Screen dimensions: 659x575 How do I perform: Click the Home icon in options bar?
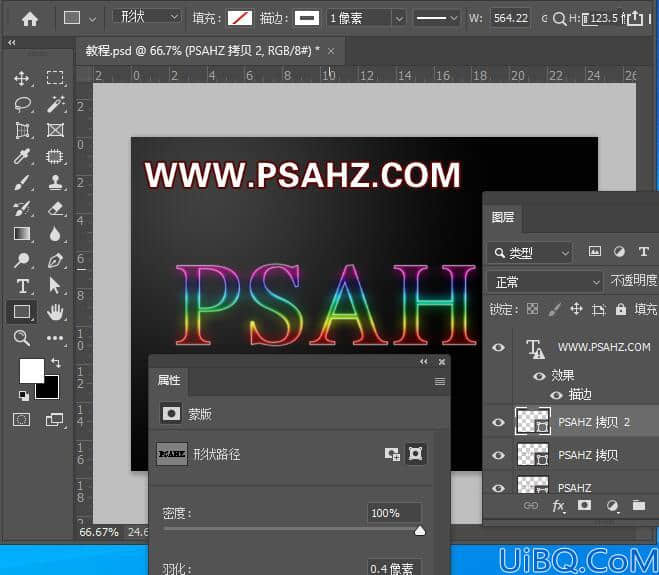point(30,18)
